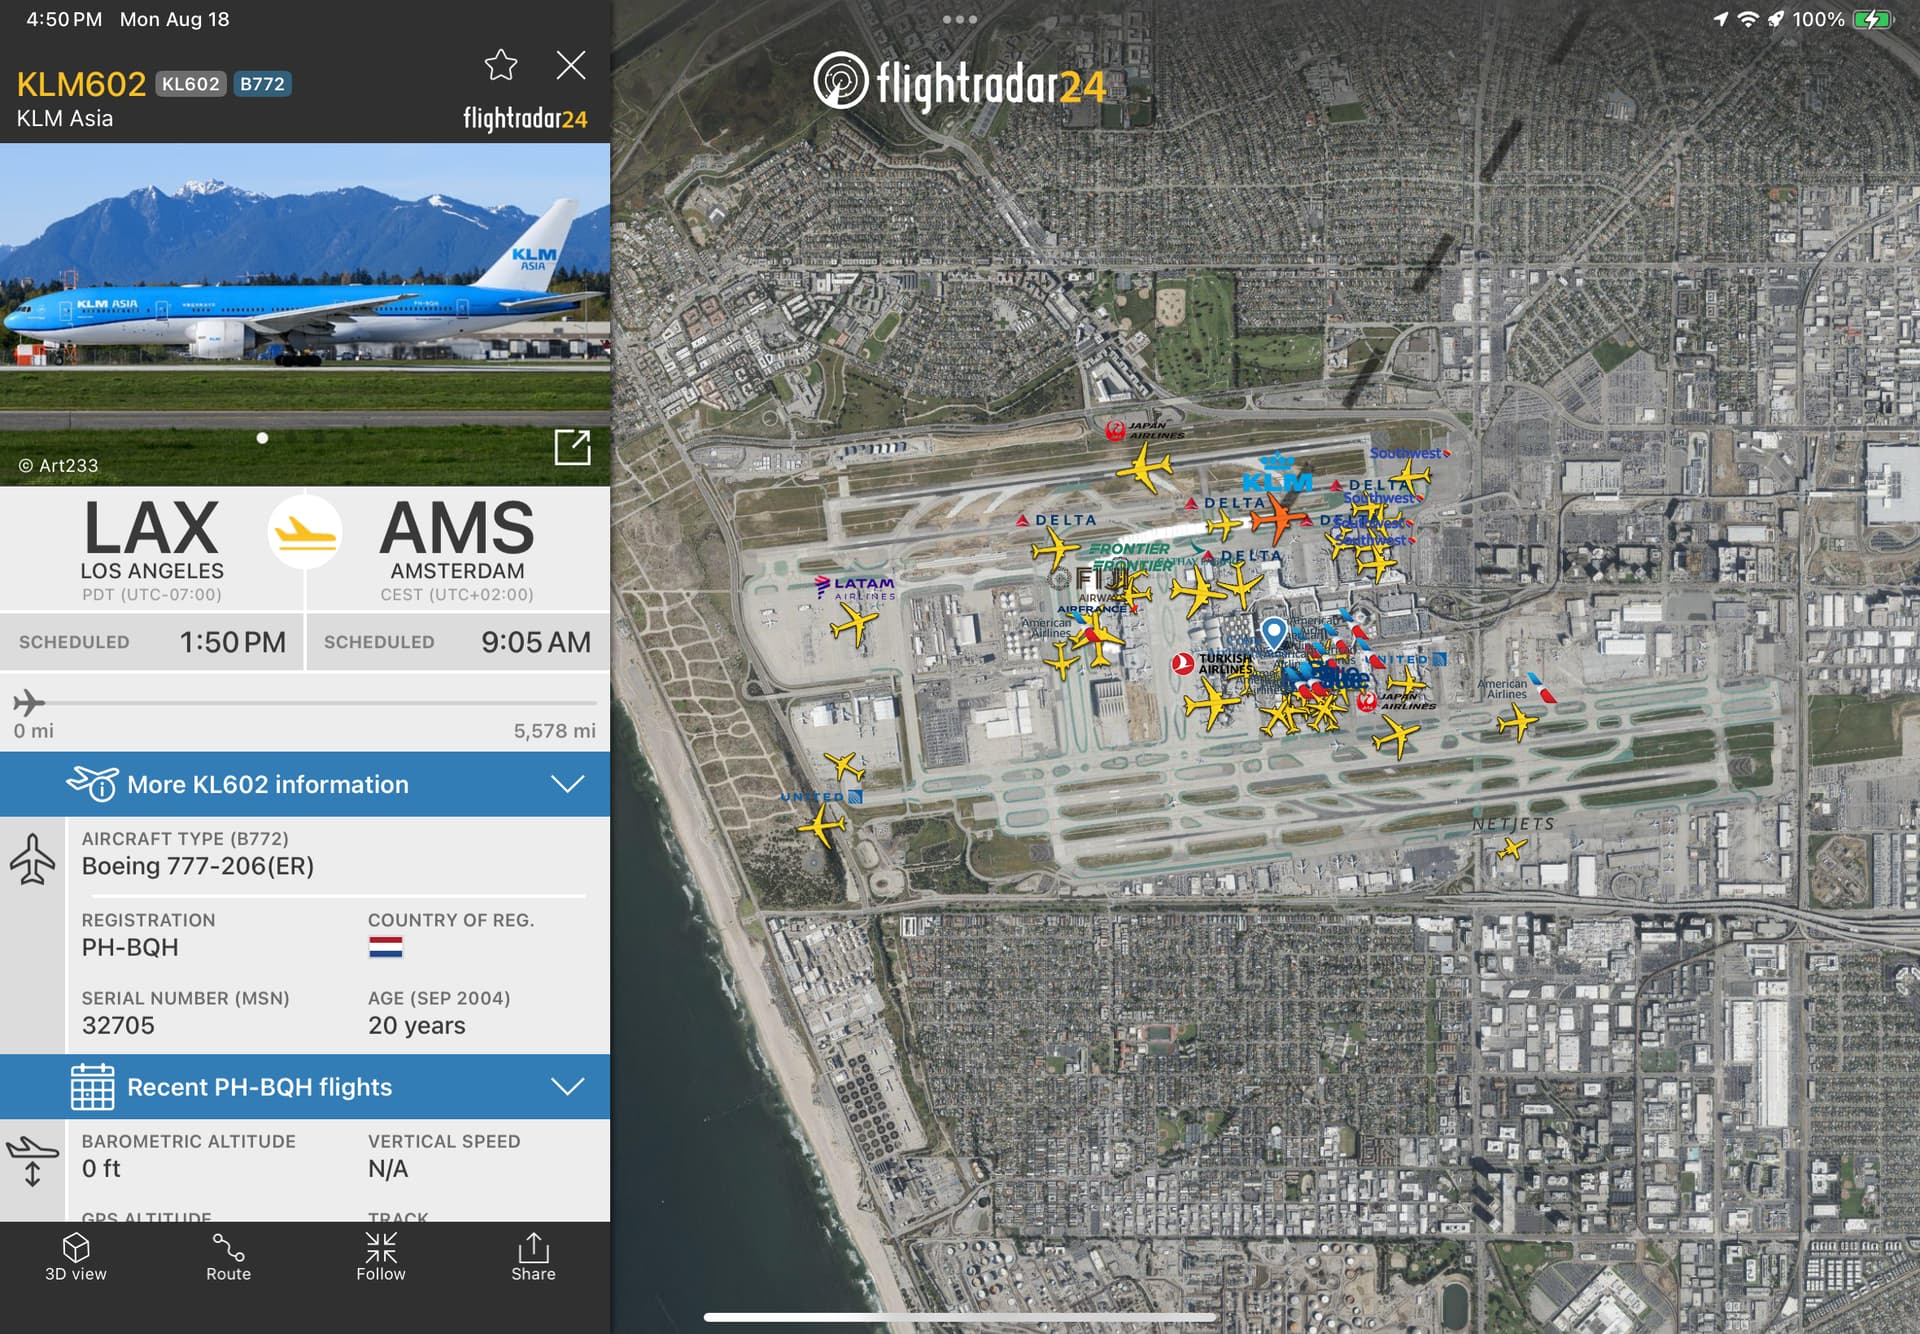Open the aircraft photo in full view
The height and width of the screenshot is (1334, 1920).
click(x=573, y=447)
